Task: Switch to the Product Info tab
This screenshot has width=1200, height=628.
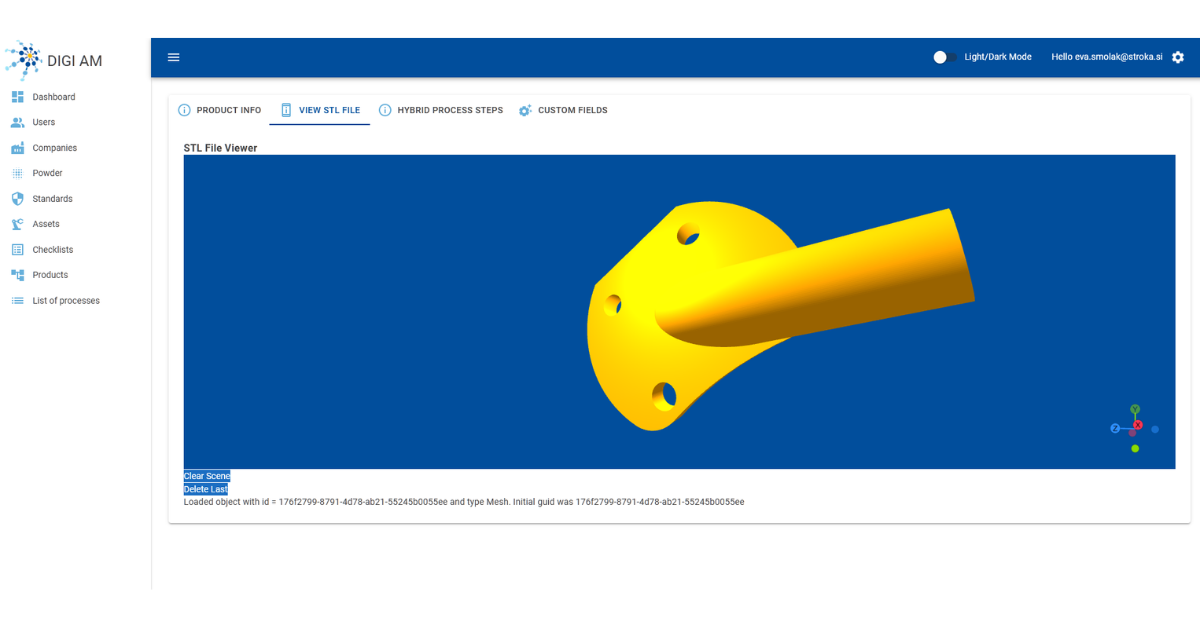Action: [x=220, y=110]
